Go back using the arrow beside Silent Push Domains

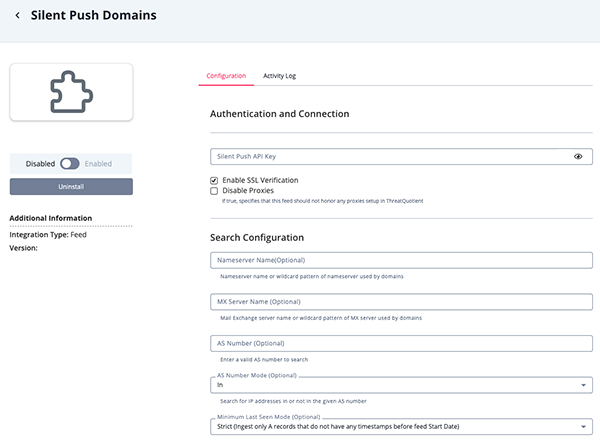(17, 15)
